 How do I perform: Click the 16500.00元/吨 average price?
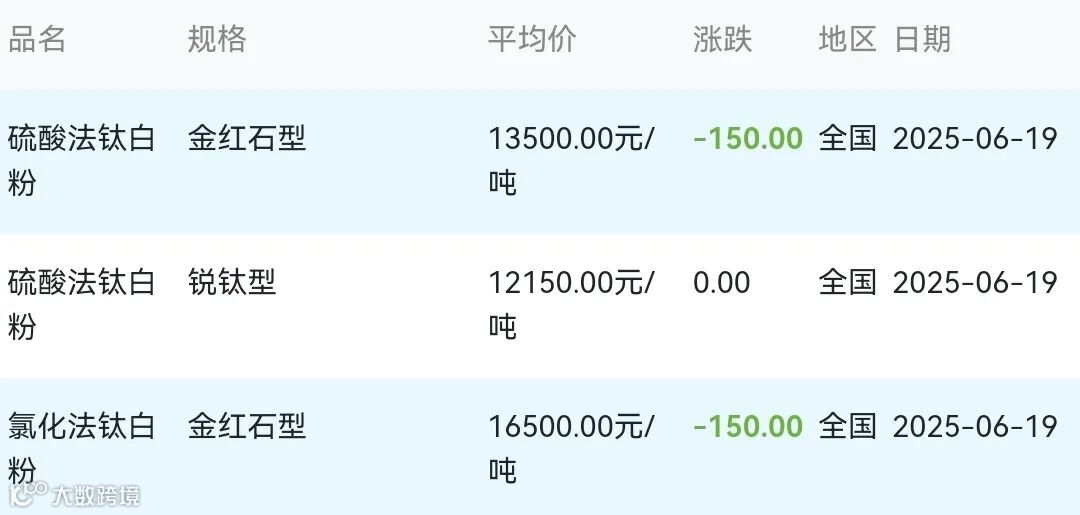point(572,449)
